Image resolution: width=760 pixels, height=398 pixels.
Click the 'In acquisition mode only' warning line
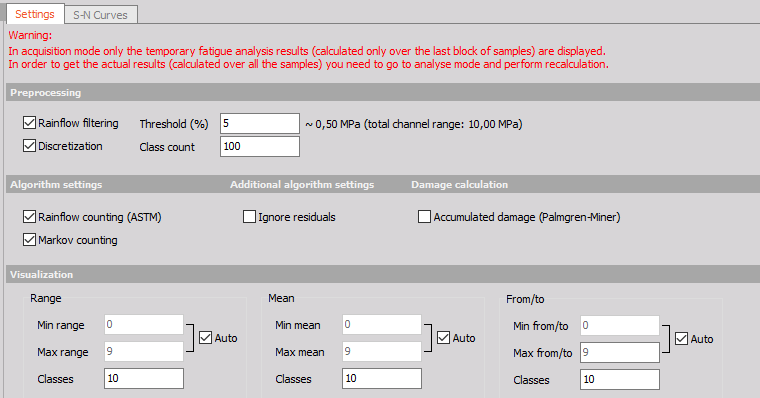coord(307,51)
